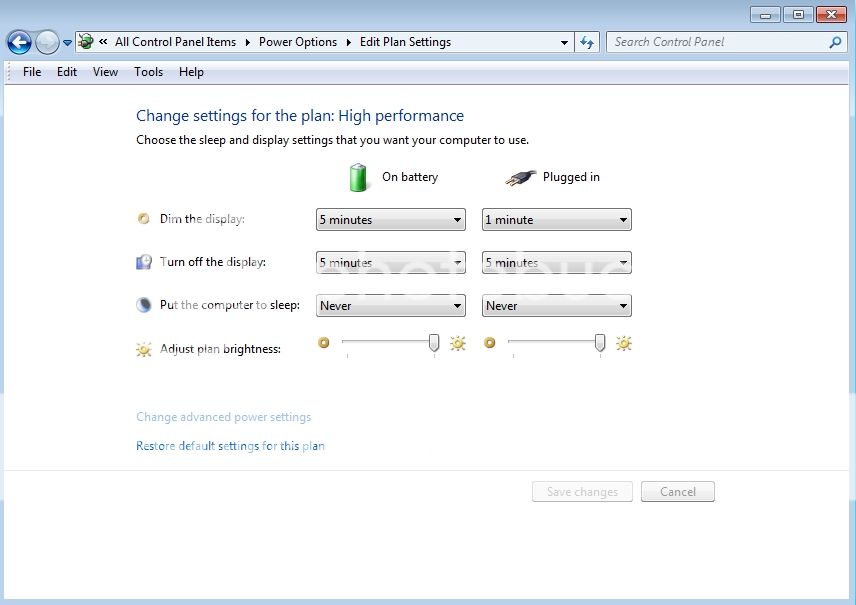Screen dimensions: 856x605
Task: Open the Tools menu
Action: click(x=148, y=71)
